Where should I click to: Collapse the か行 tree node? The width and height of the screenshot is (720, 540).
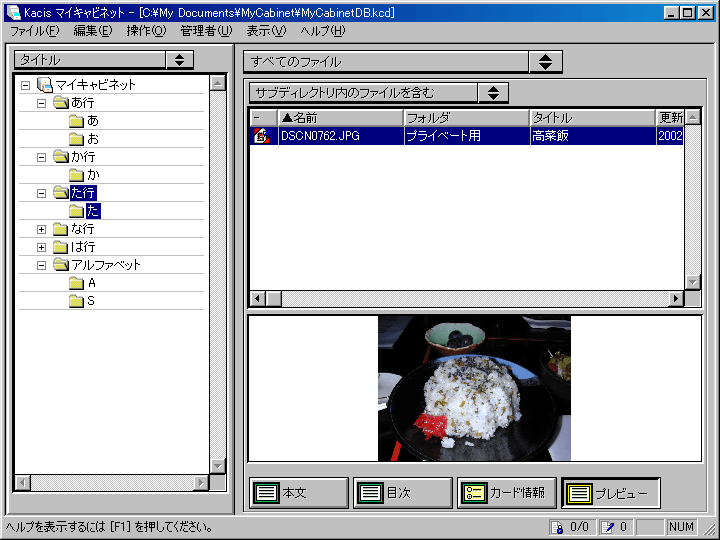(41, 157)
